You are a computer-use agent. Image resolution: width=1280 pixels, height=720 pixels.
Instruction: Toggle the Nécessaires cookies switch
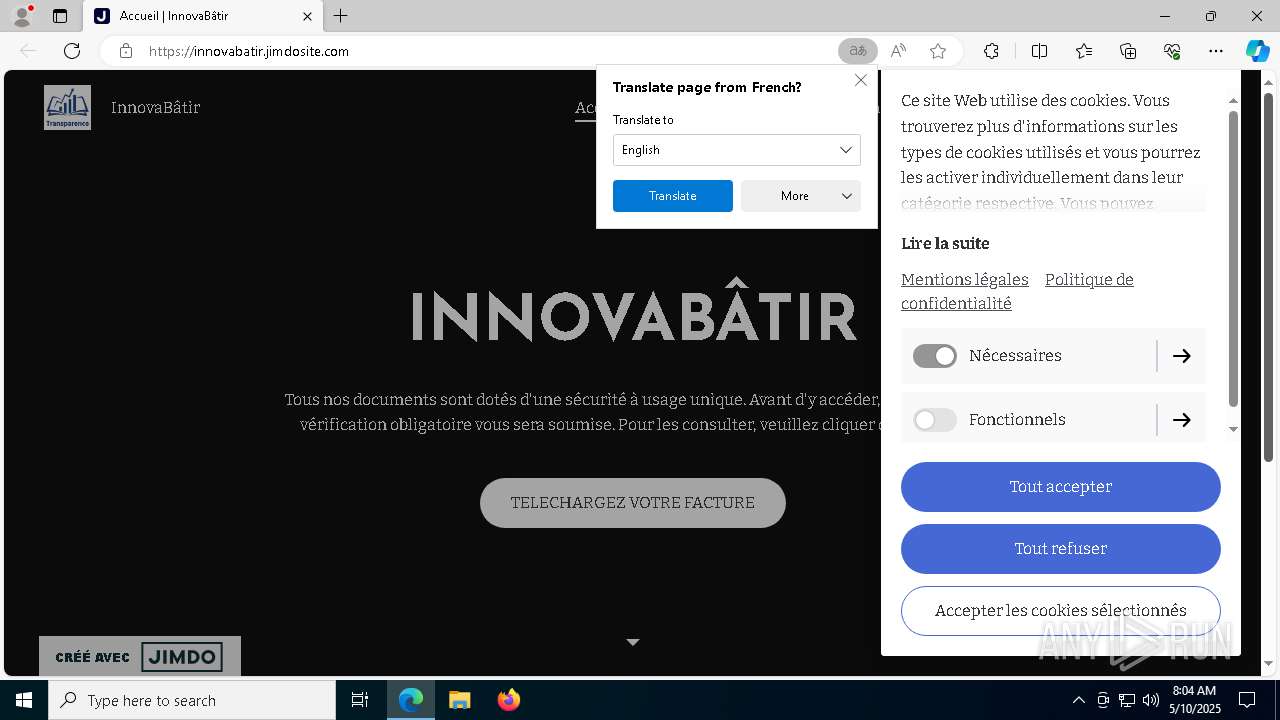[x=935, y=356]
